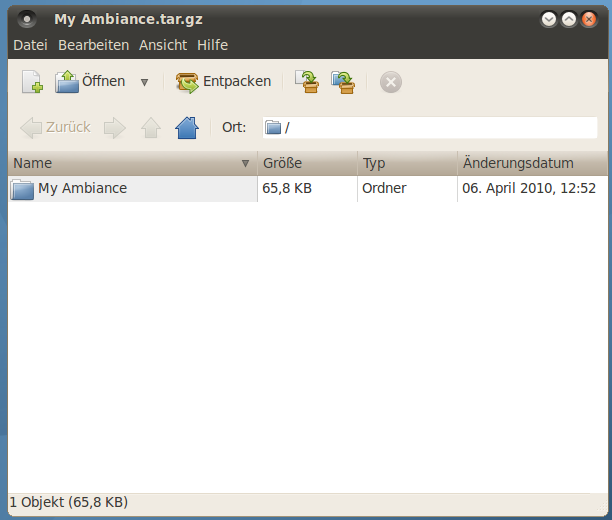
Task: Expand the Öffnen recent archives dropdown arrow
Action: coord(144,82)
